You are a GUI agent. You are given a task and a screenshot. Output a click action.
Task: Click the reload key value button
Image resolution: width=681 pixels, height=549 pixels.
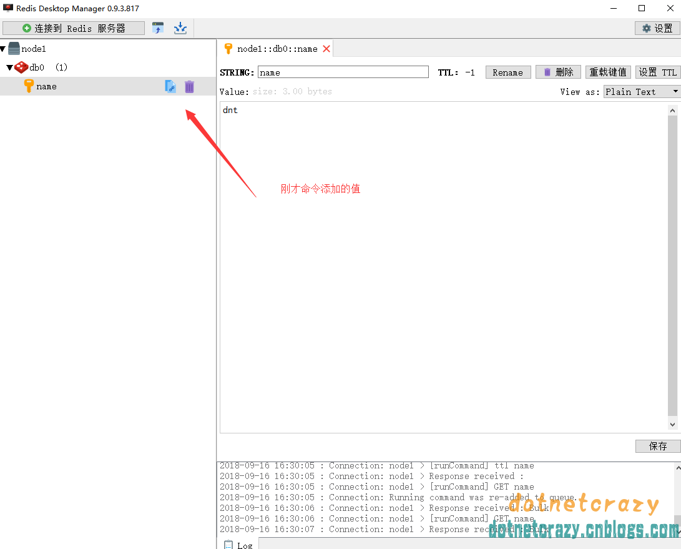[x=608, y=72]
